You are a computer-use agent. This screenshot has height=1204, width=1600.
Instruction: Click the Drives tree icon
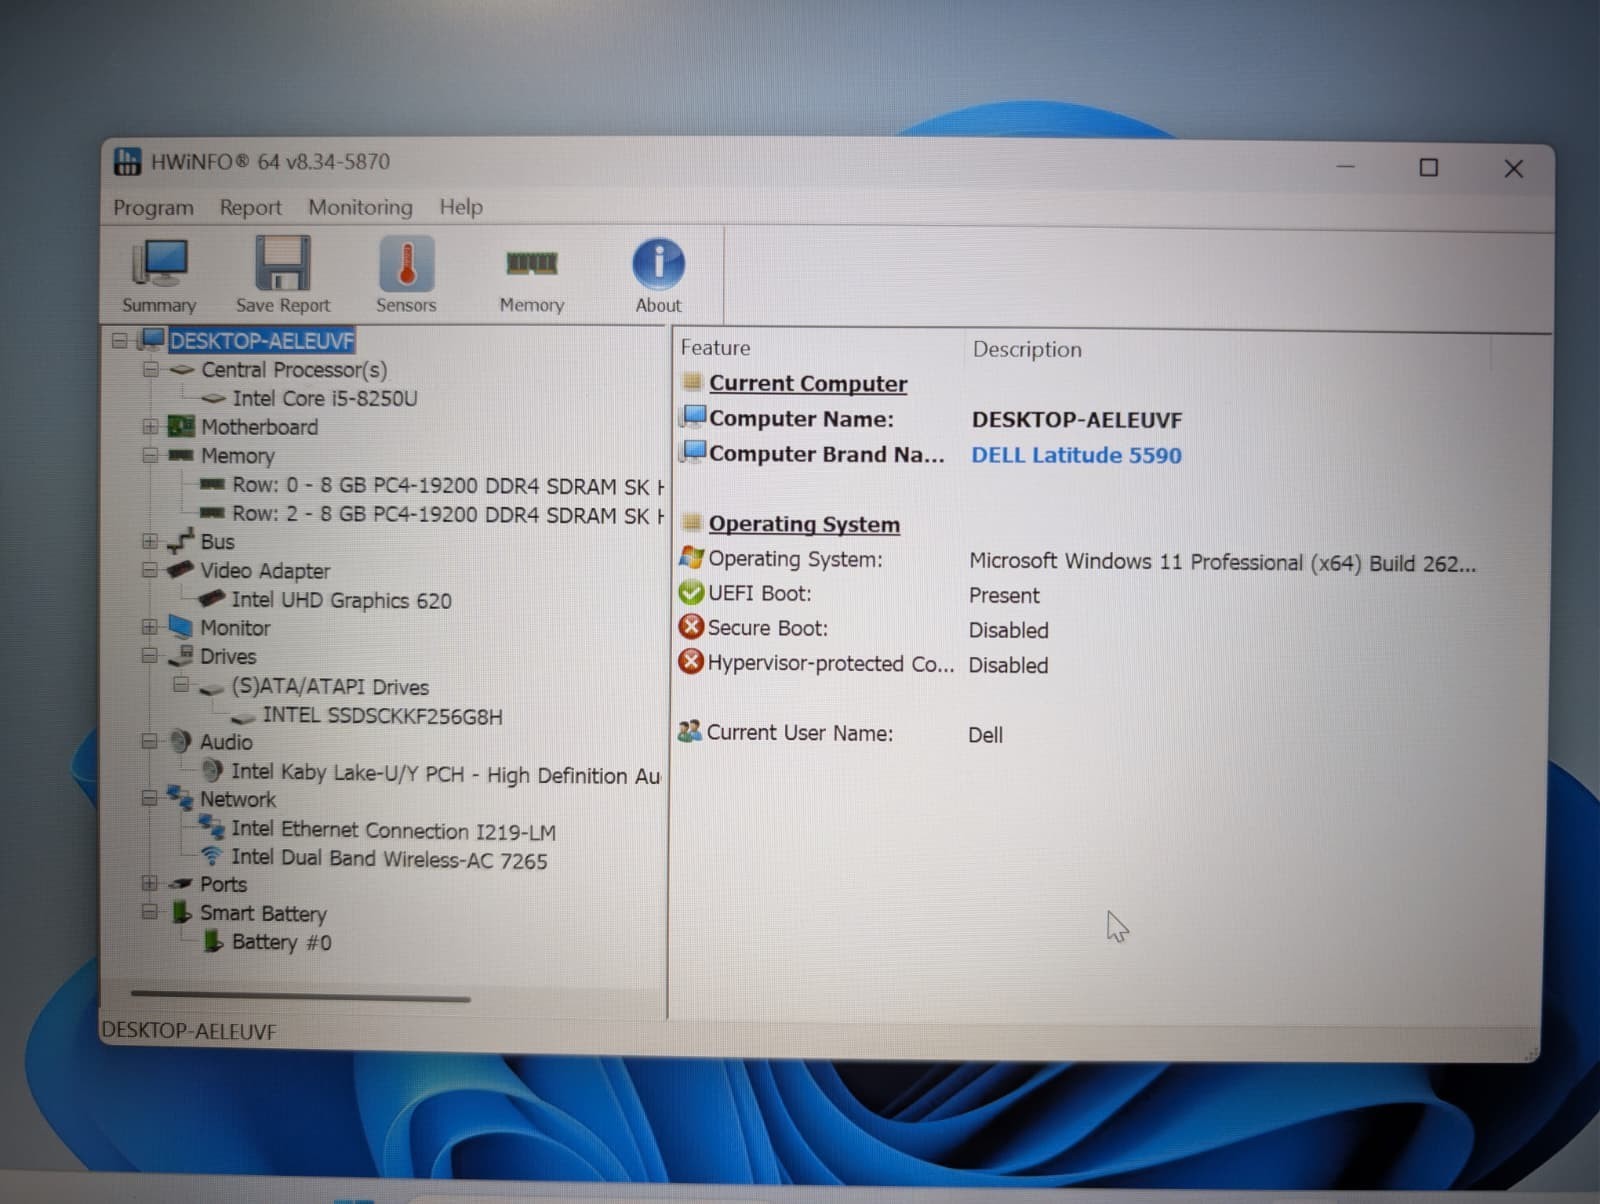[180, 656]
